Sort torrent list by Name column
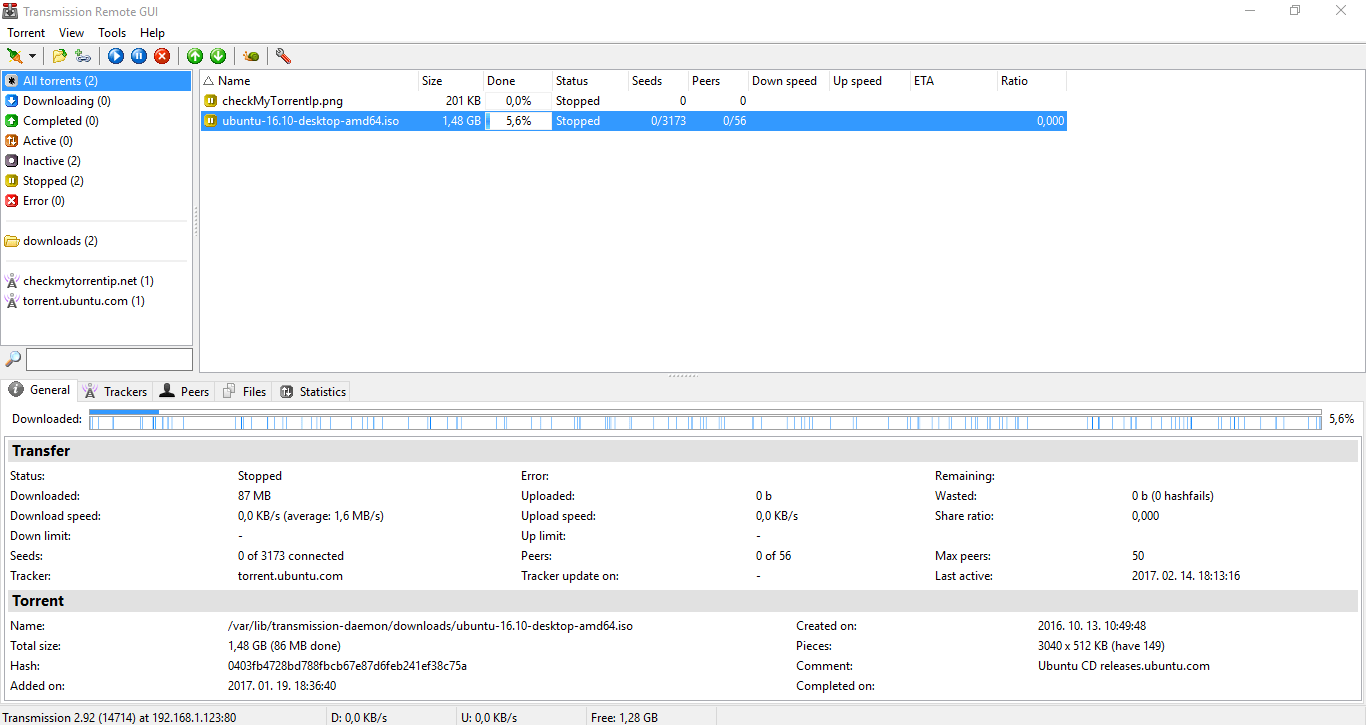Viewport: 1366px width, 725px height. click(x=308, y=81)
